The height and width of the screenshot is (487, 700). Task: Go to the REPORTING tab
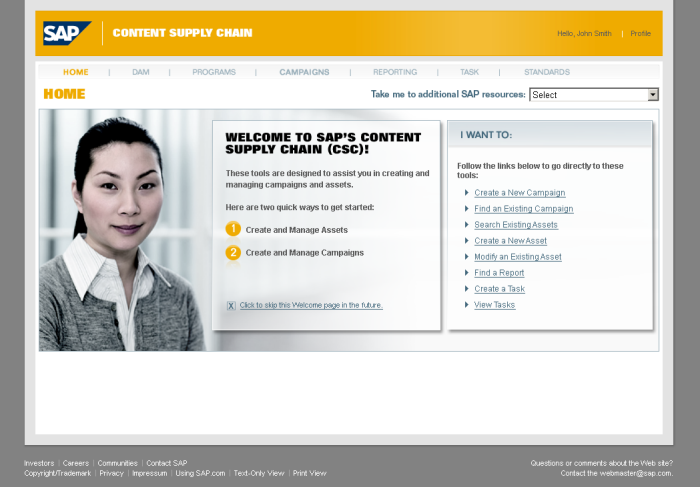pyautogui.click(x=395, y=72)
